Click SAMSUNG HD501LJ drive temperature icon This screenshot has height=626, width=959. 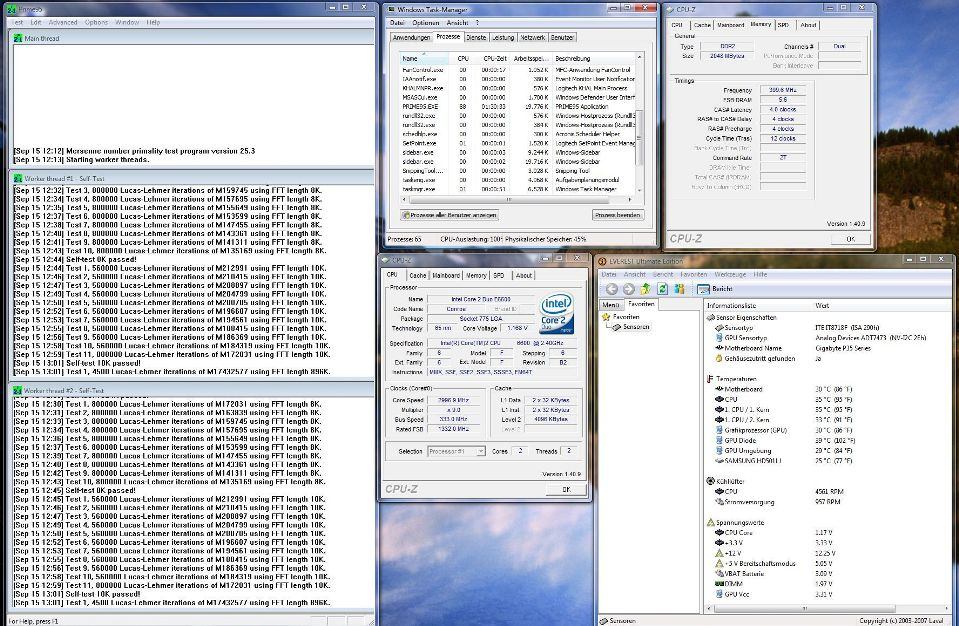[x=719, y=461]
